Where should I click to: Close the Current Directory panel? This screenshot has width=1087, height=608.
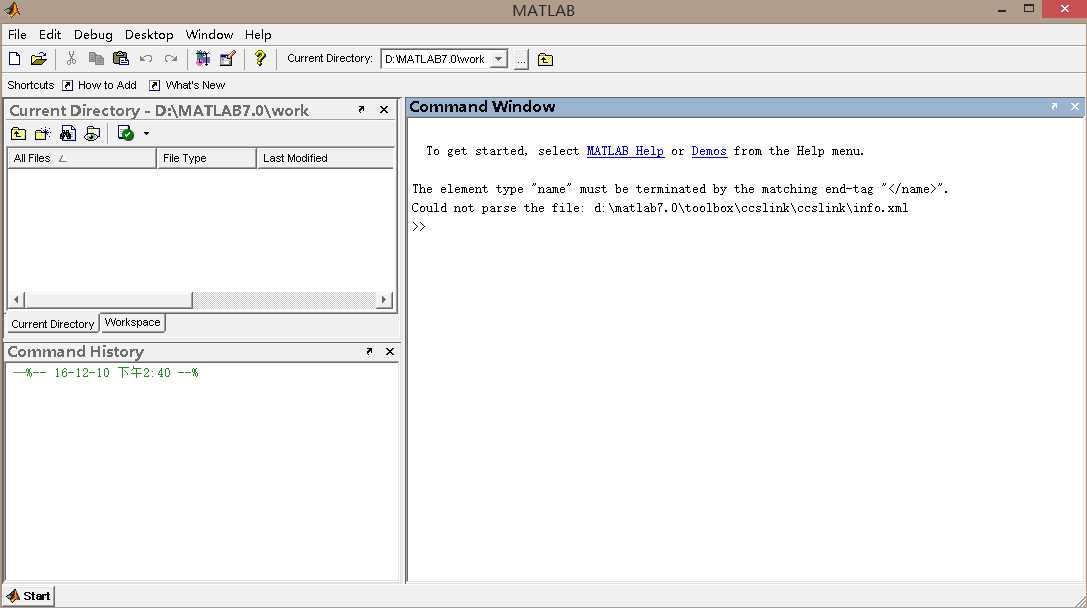click(x=384, y=110)
